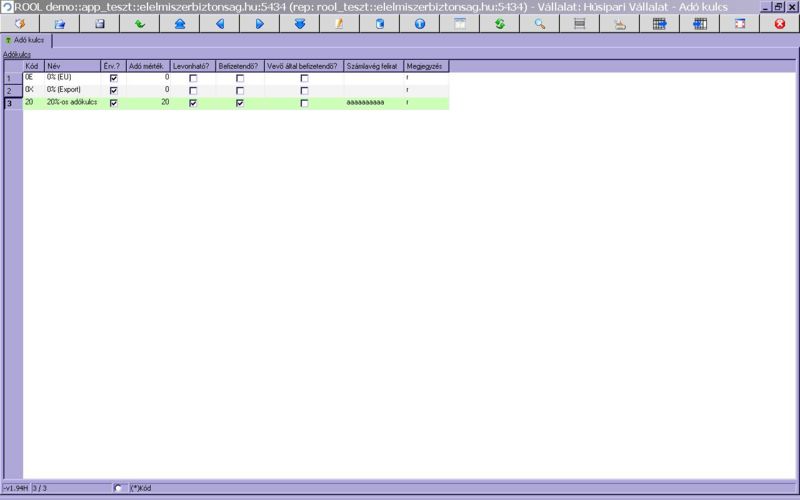Click the green undo arrow icon
Image resolution: width=800 pixels, height=500 pixels.
coord(139,23)
